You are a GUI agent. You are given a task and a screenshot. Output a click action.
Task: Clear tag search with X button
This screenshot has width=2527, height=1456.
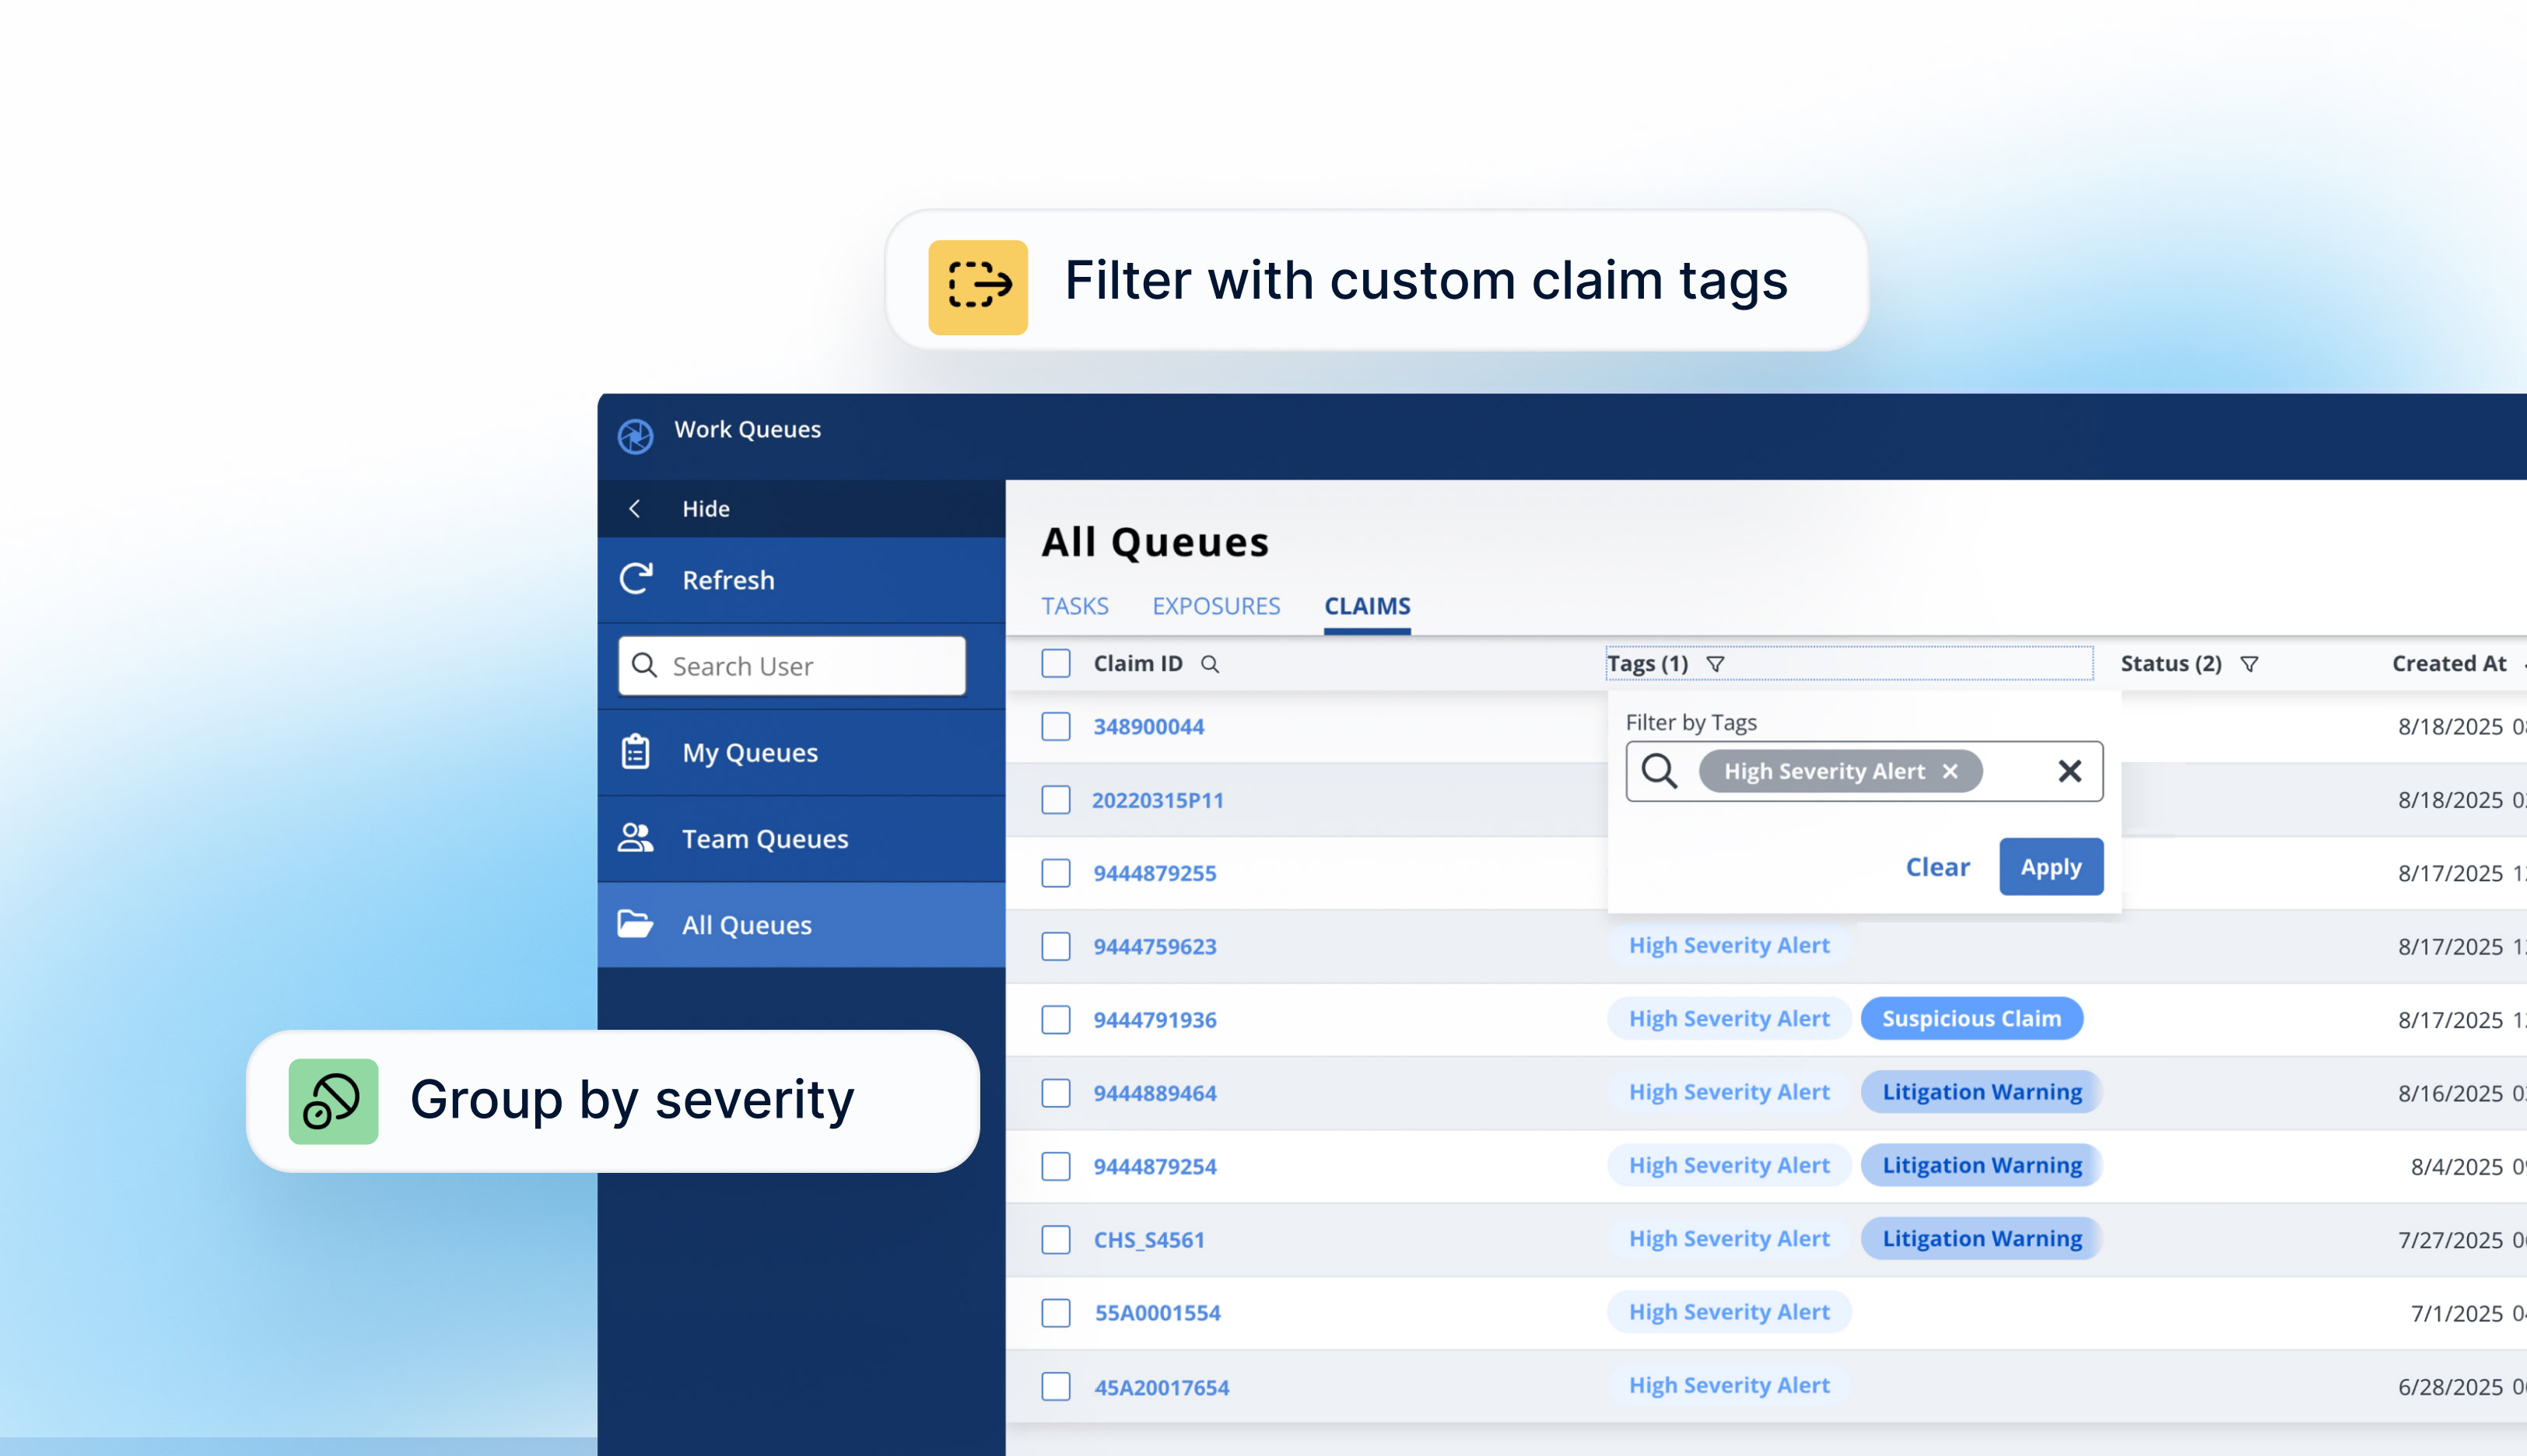(2069, 771)
